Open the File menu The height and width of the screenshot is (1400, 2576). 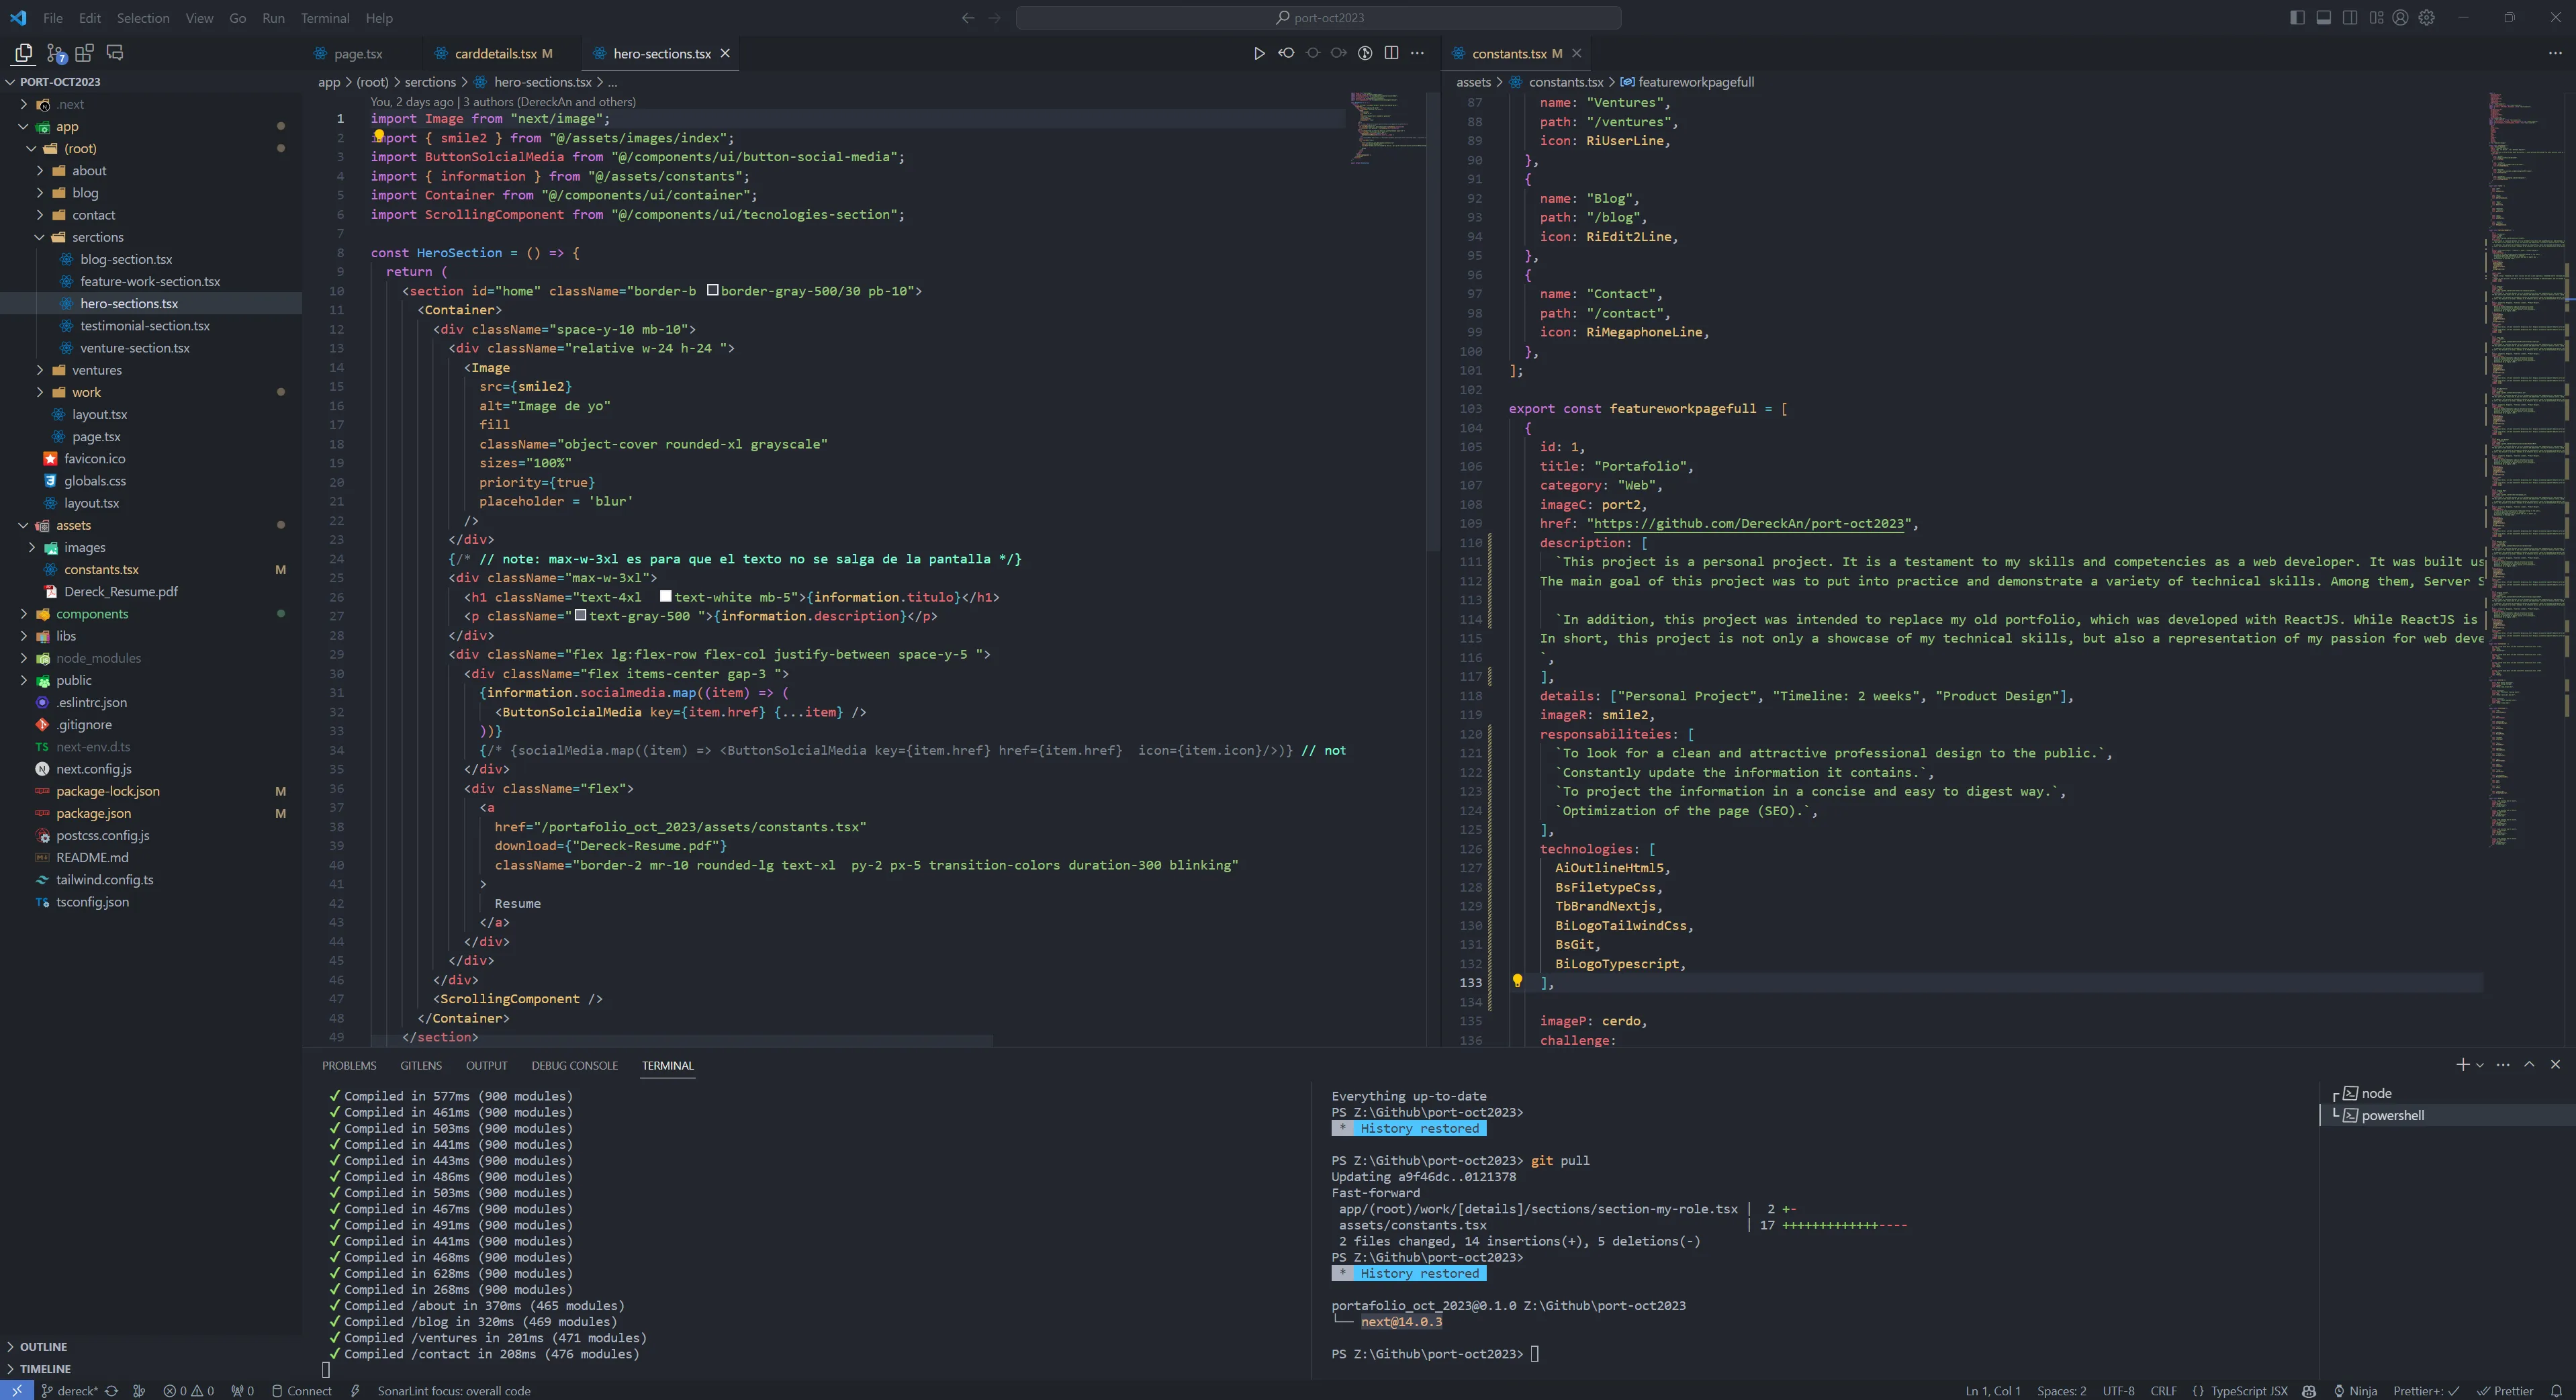pyautogui.click(x=53, y=18)
